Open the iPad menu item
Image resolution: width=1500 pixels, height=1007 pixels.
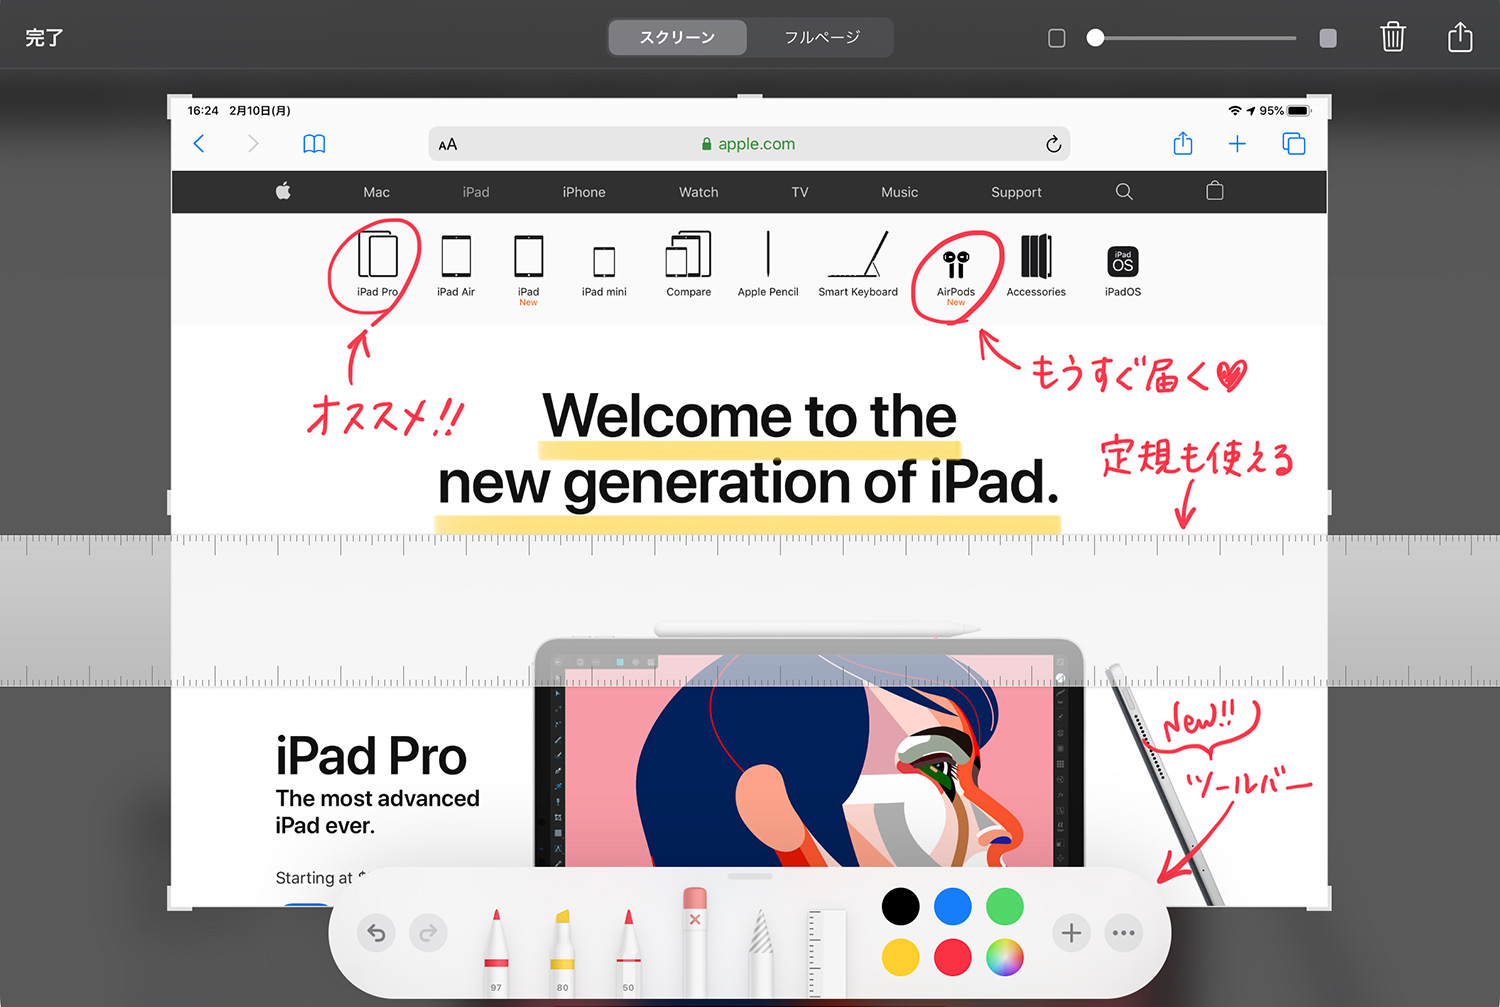[x=476, y=192]
